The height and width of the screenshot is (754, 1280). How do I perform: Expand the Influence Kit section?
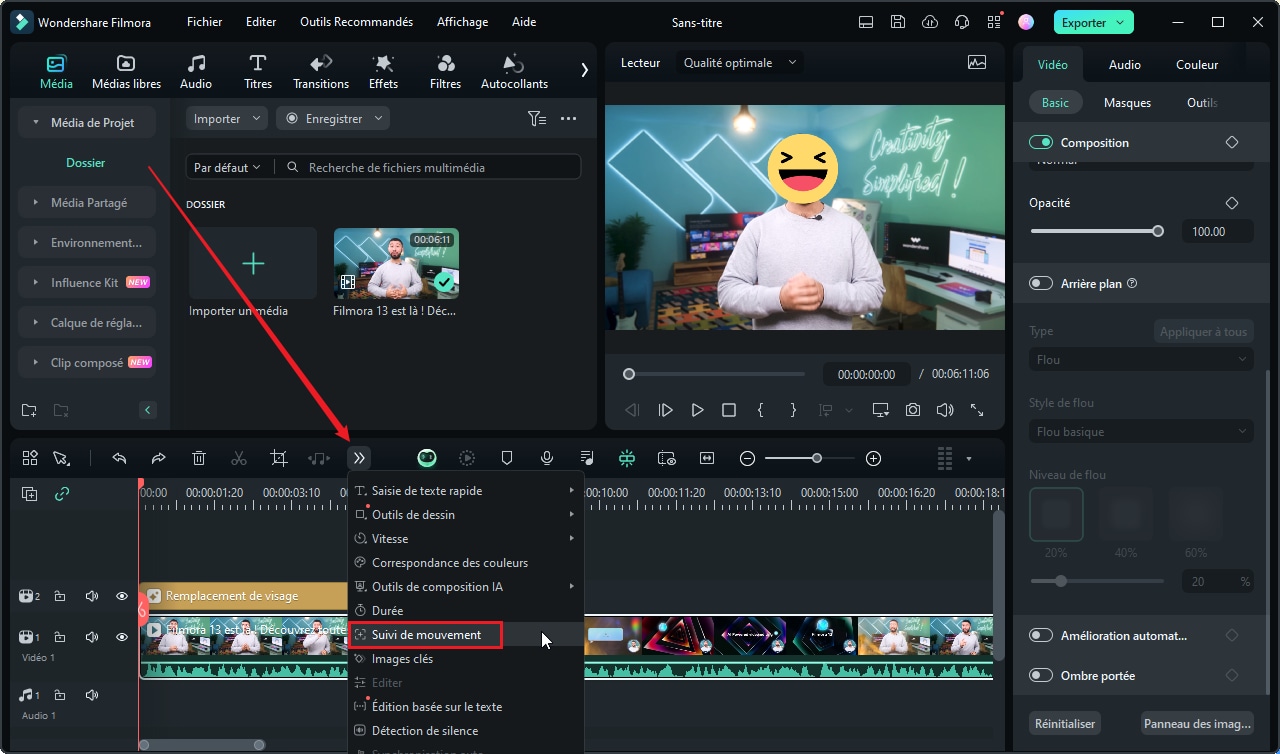click(87, 282)
